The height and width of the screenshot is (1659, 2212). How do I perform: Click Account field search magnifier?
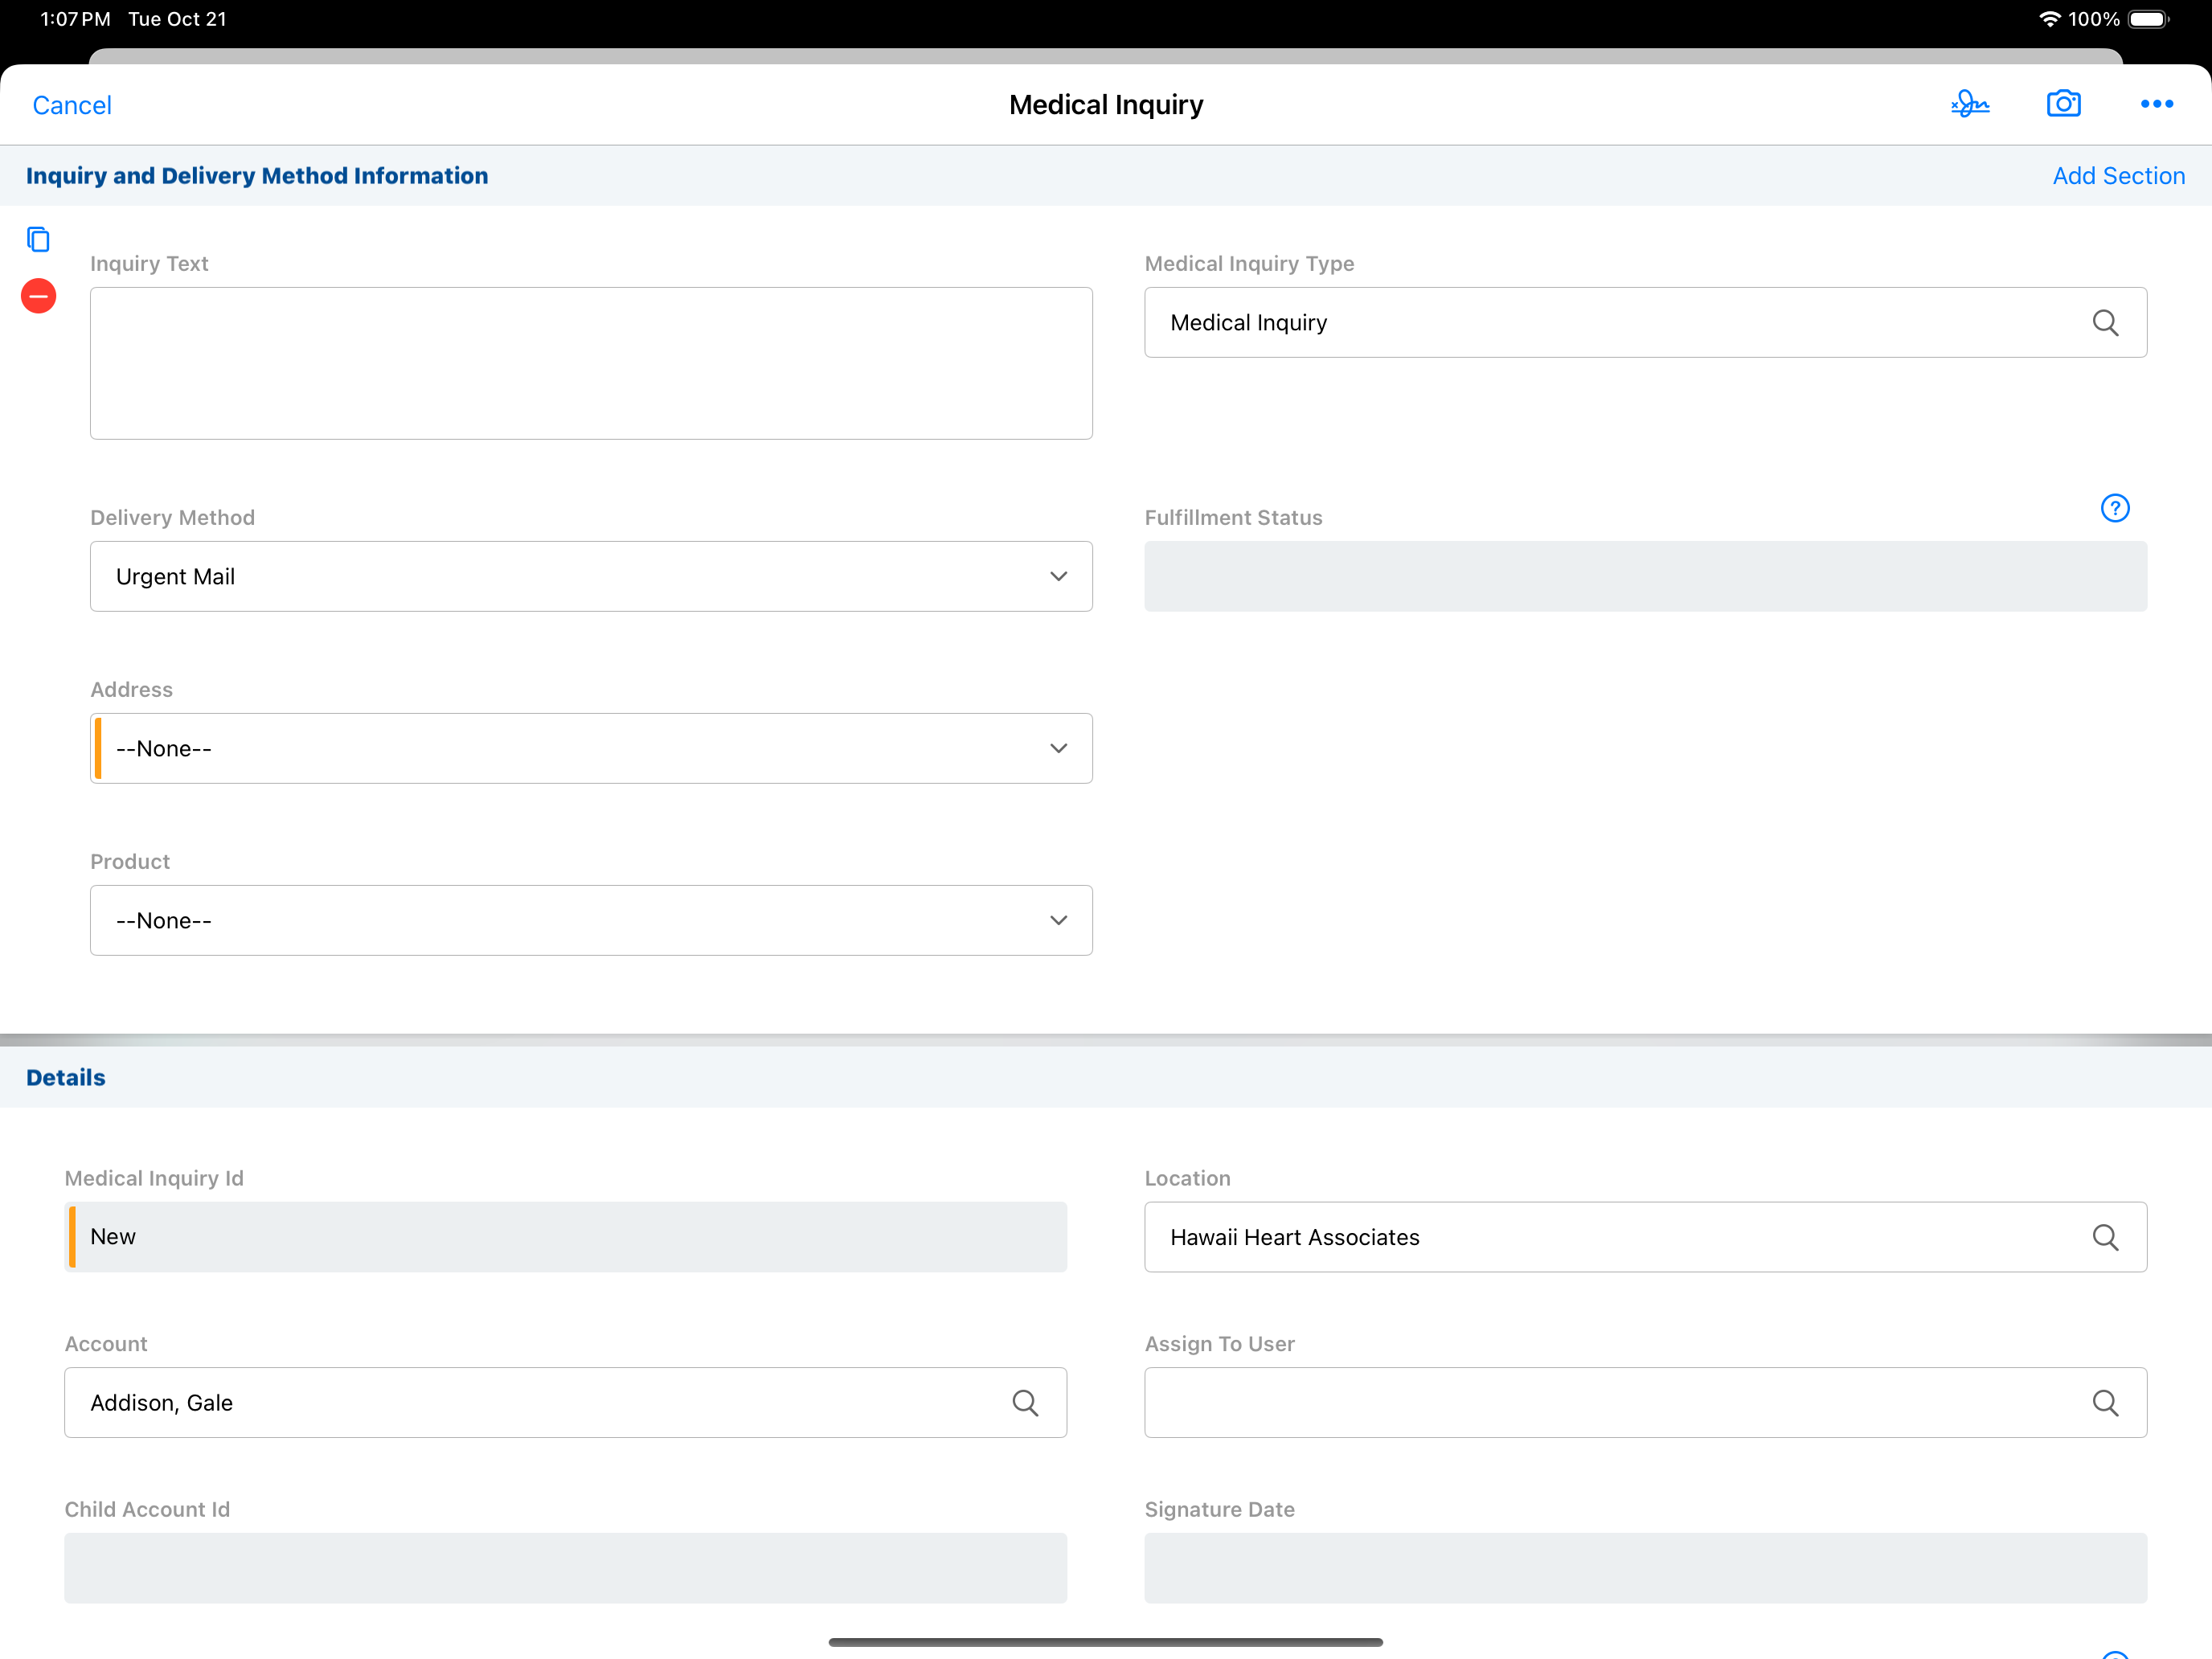(x=1025, y=1402)
